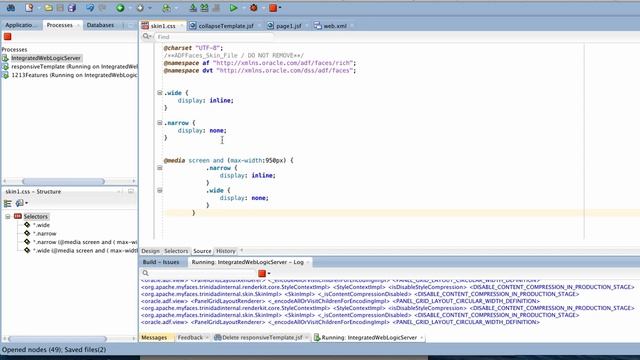Image resolution: width=640 pixels, height=360 pixels.
Task: Open dropdown arrow beside the log stop icon
Action: click(269, 273)
